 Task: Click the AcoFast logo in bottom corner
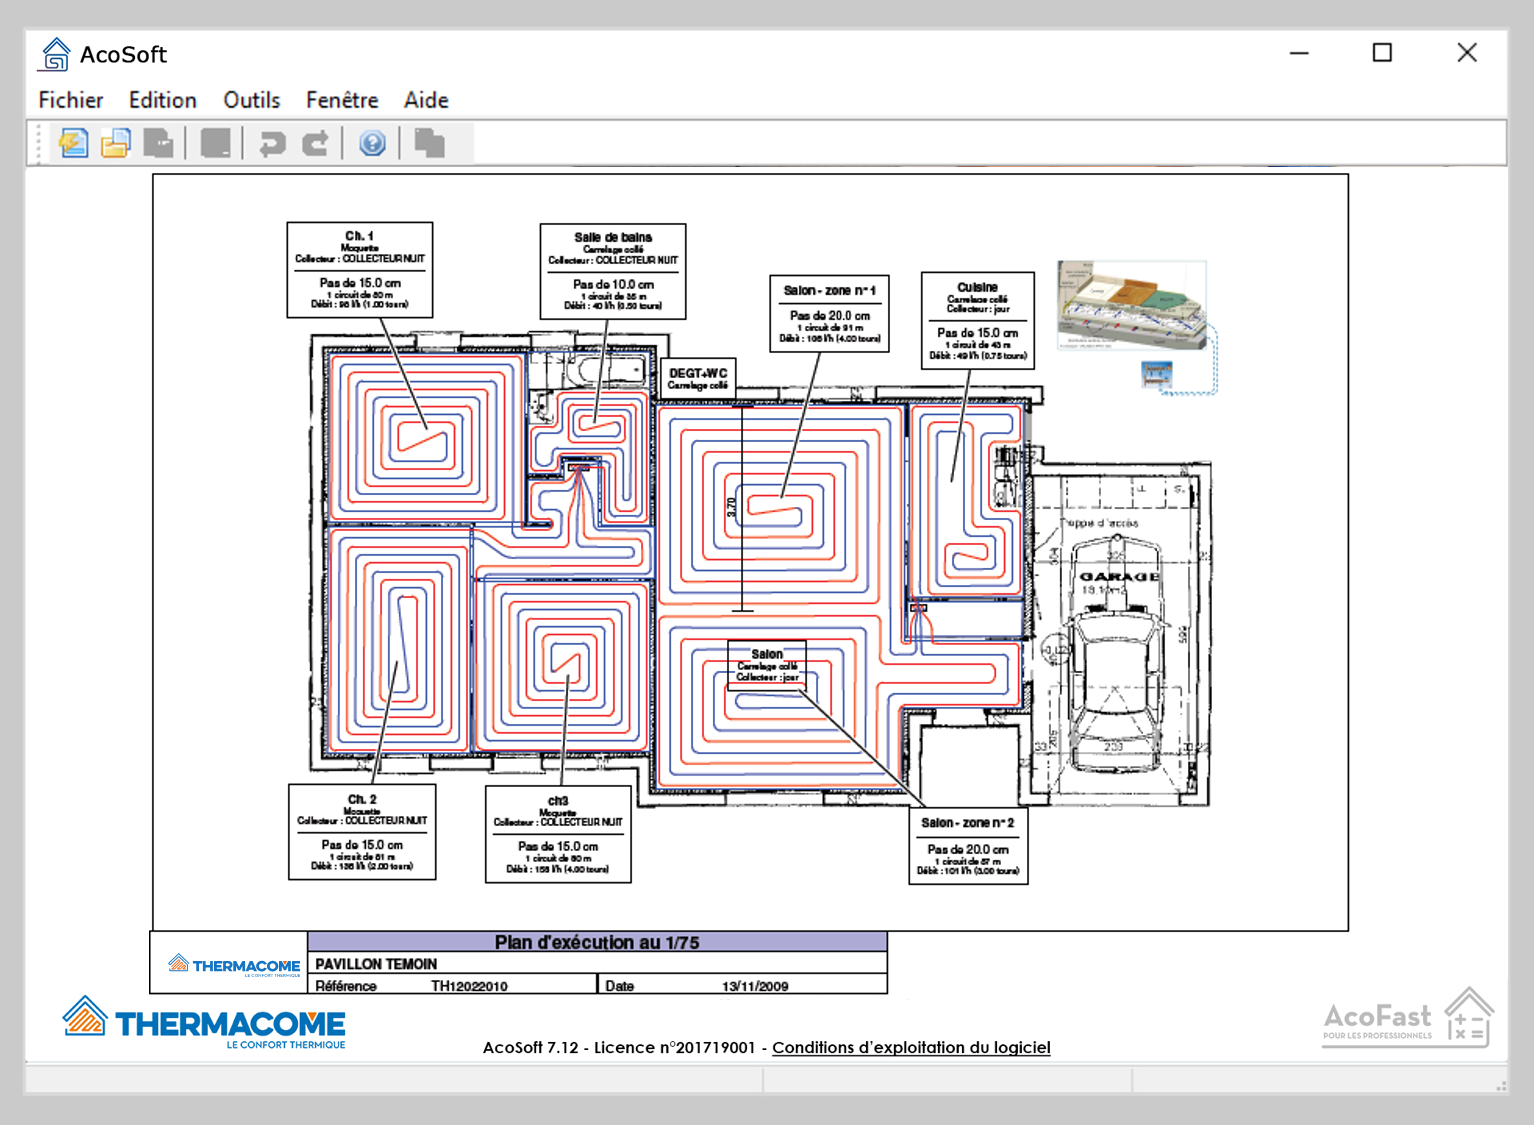pyautogui.click(x=1407, y=1019)
